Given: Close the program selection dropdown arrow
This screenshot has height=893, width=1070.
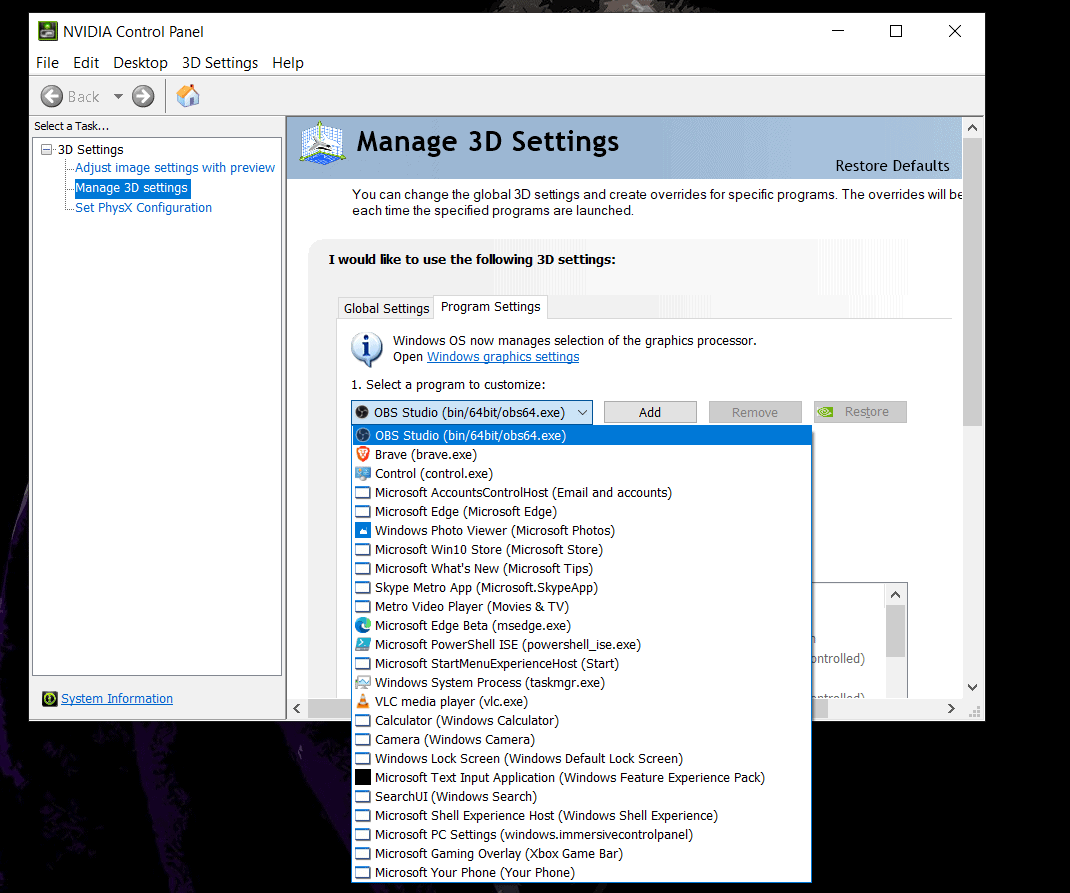Looking at the screenshot, I should (582, 412).
